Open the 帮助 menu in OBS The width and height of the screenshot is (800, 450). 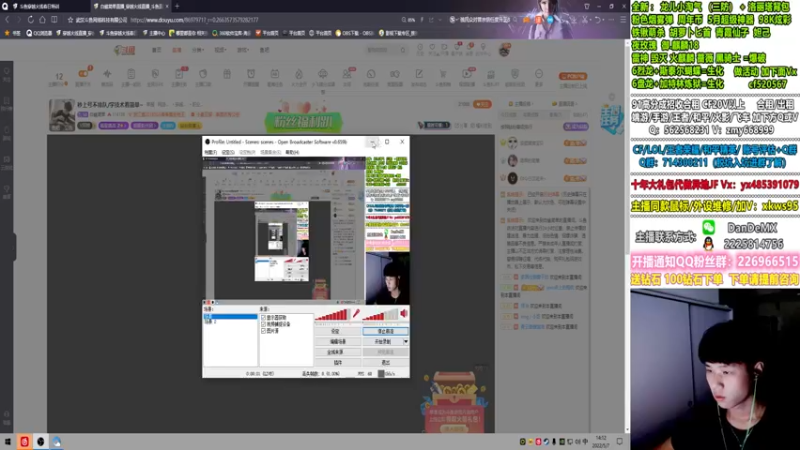(x=292, y=152)
